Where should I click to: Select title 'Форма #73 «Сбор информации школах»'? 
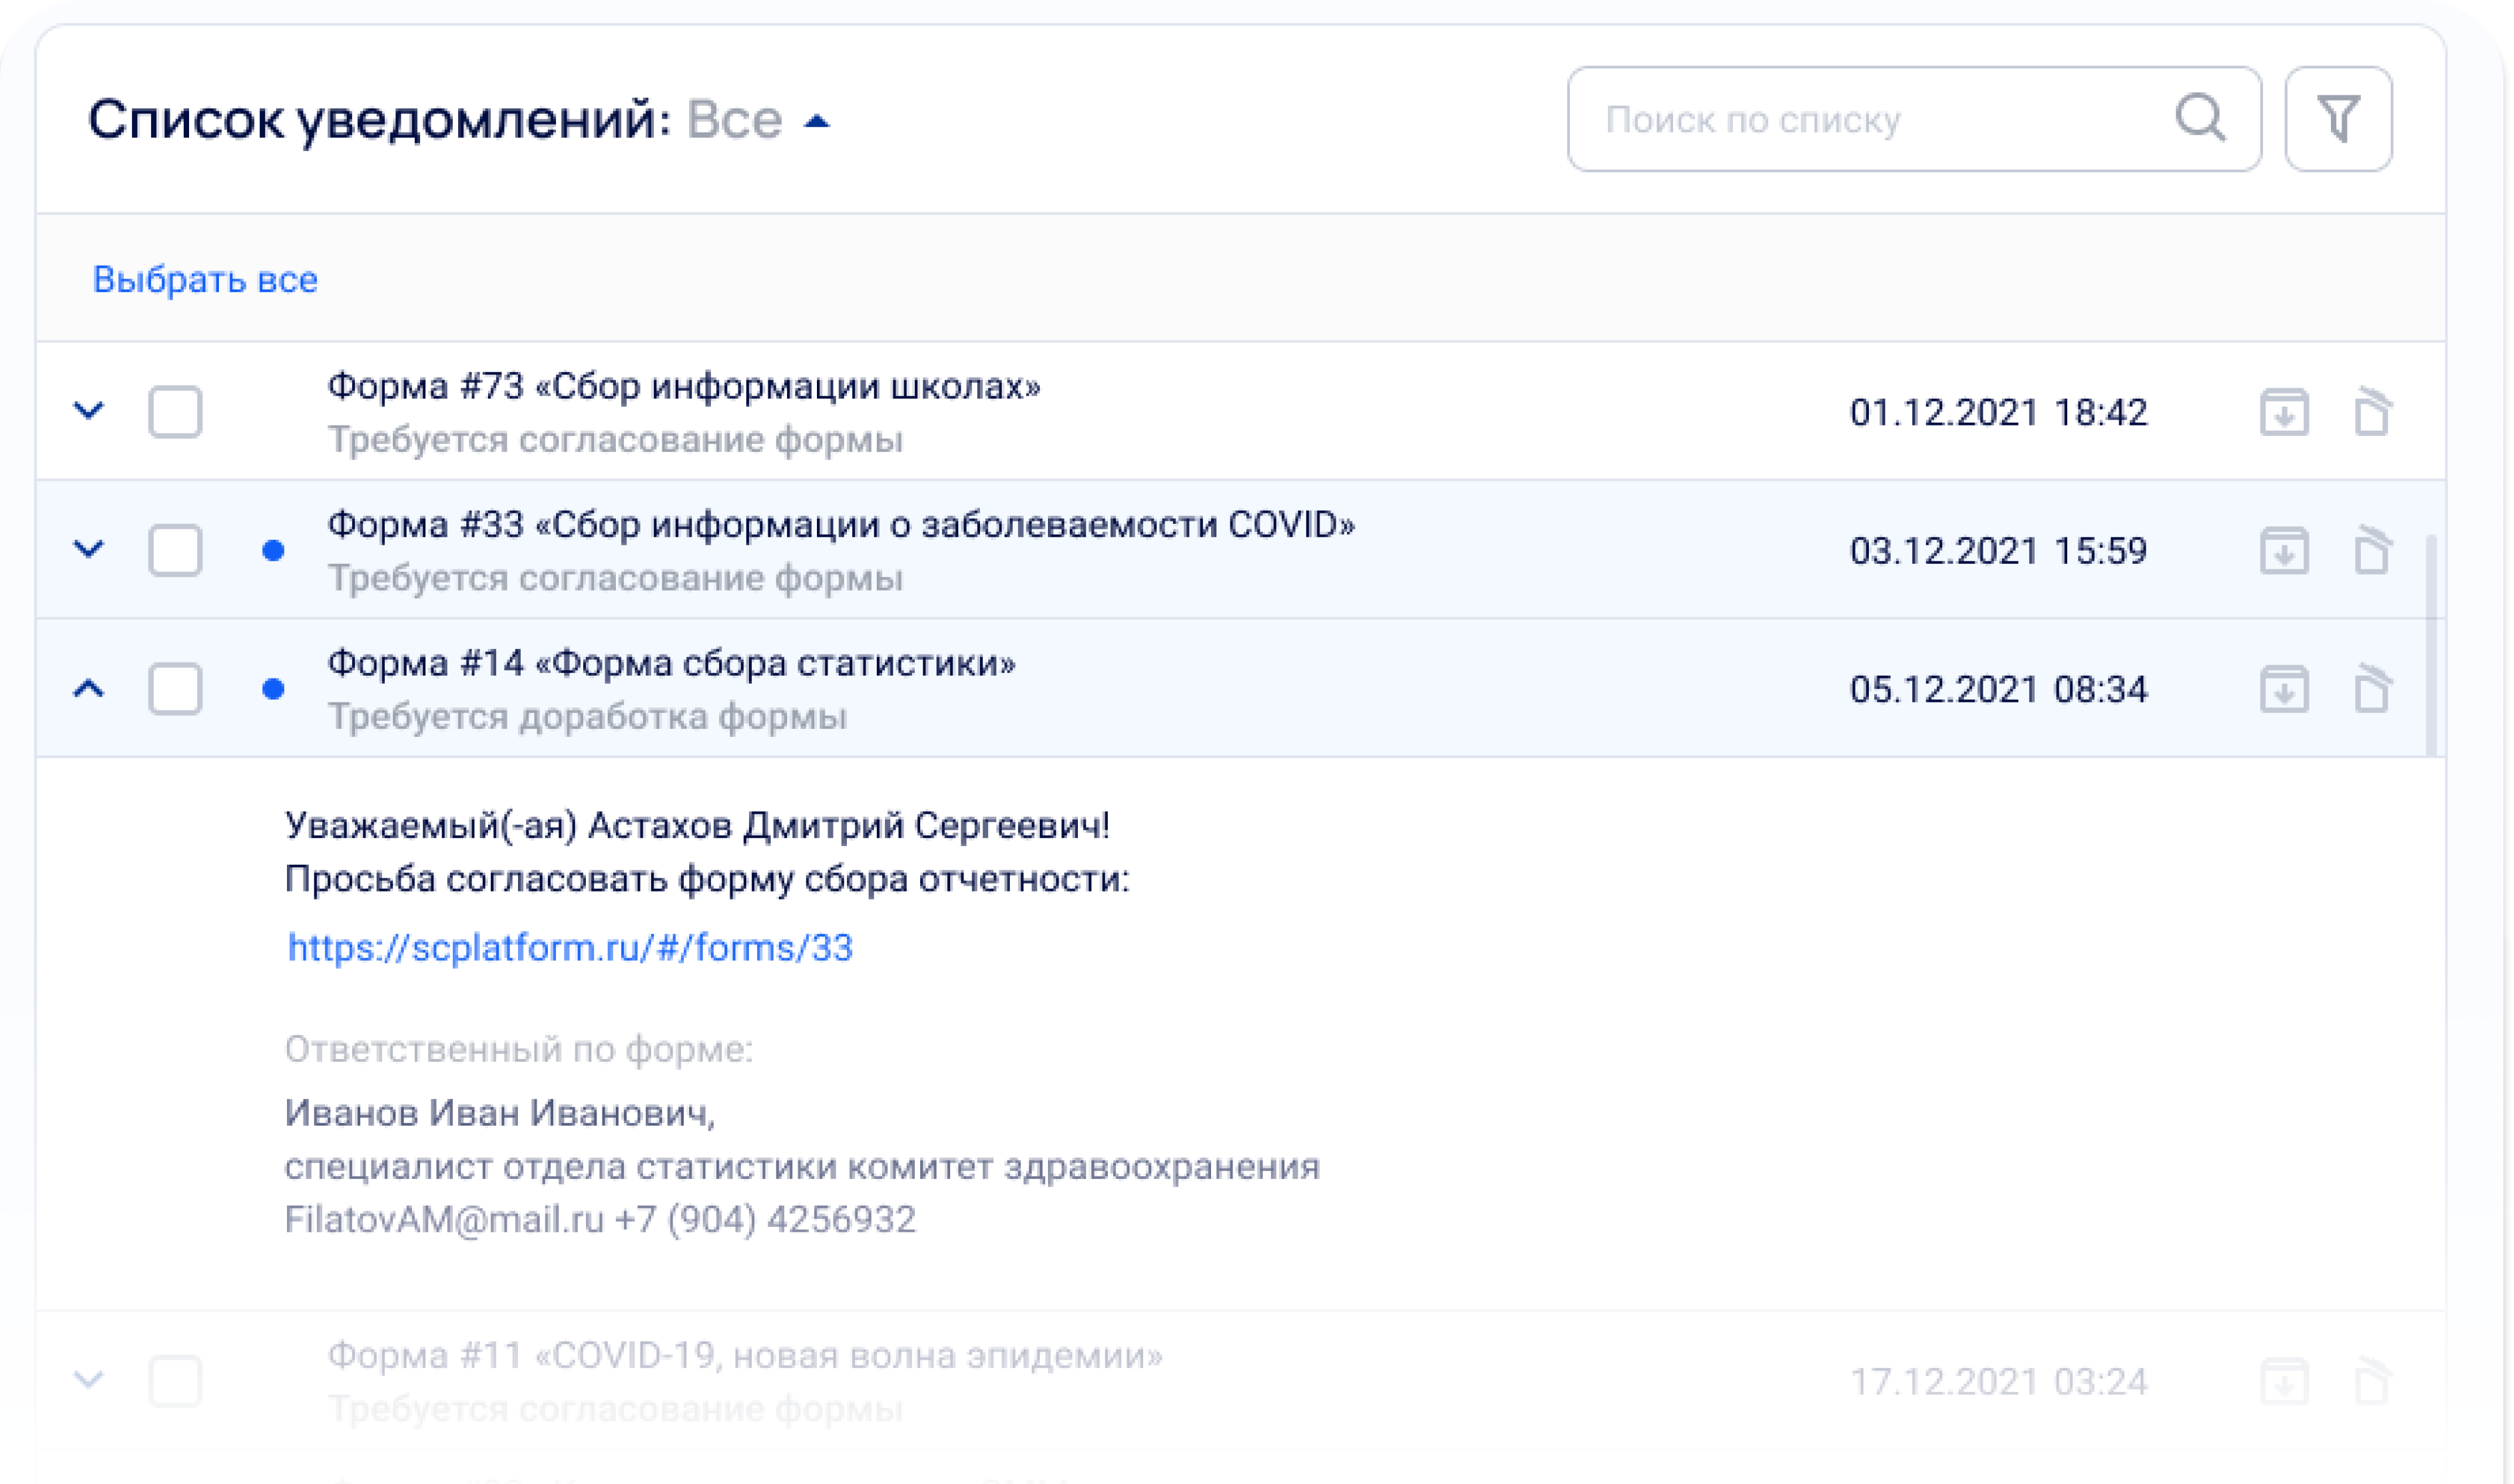[x=684, y=386]
